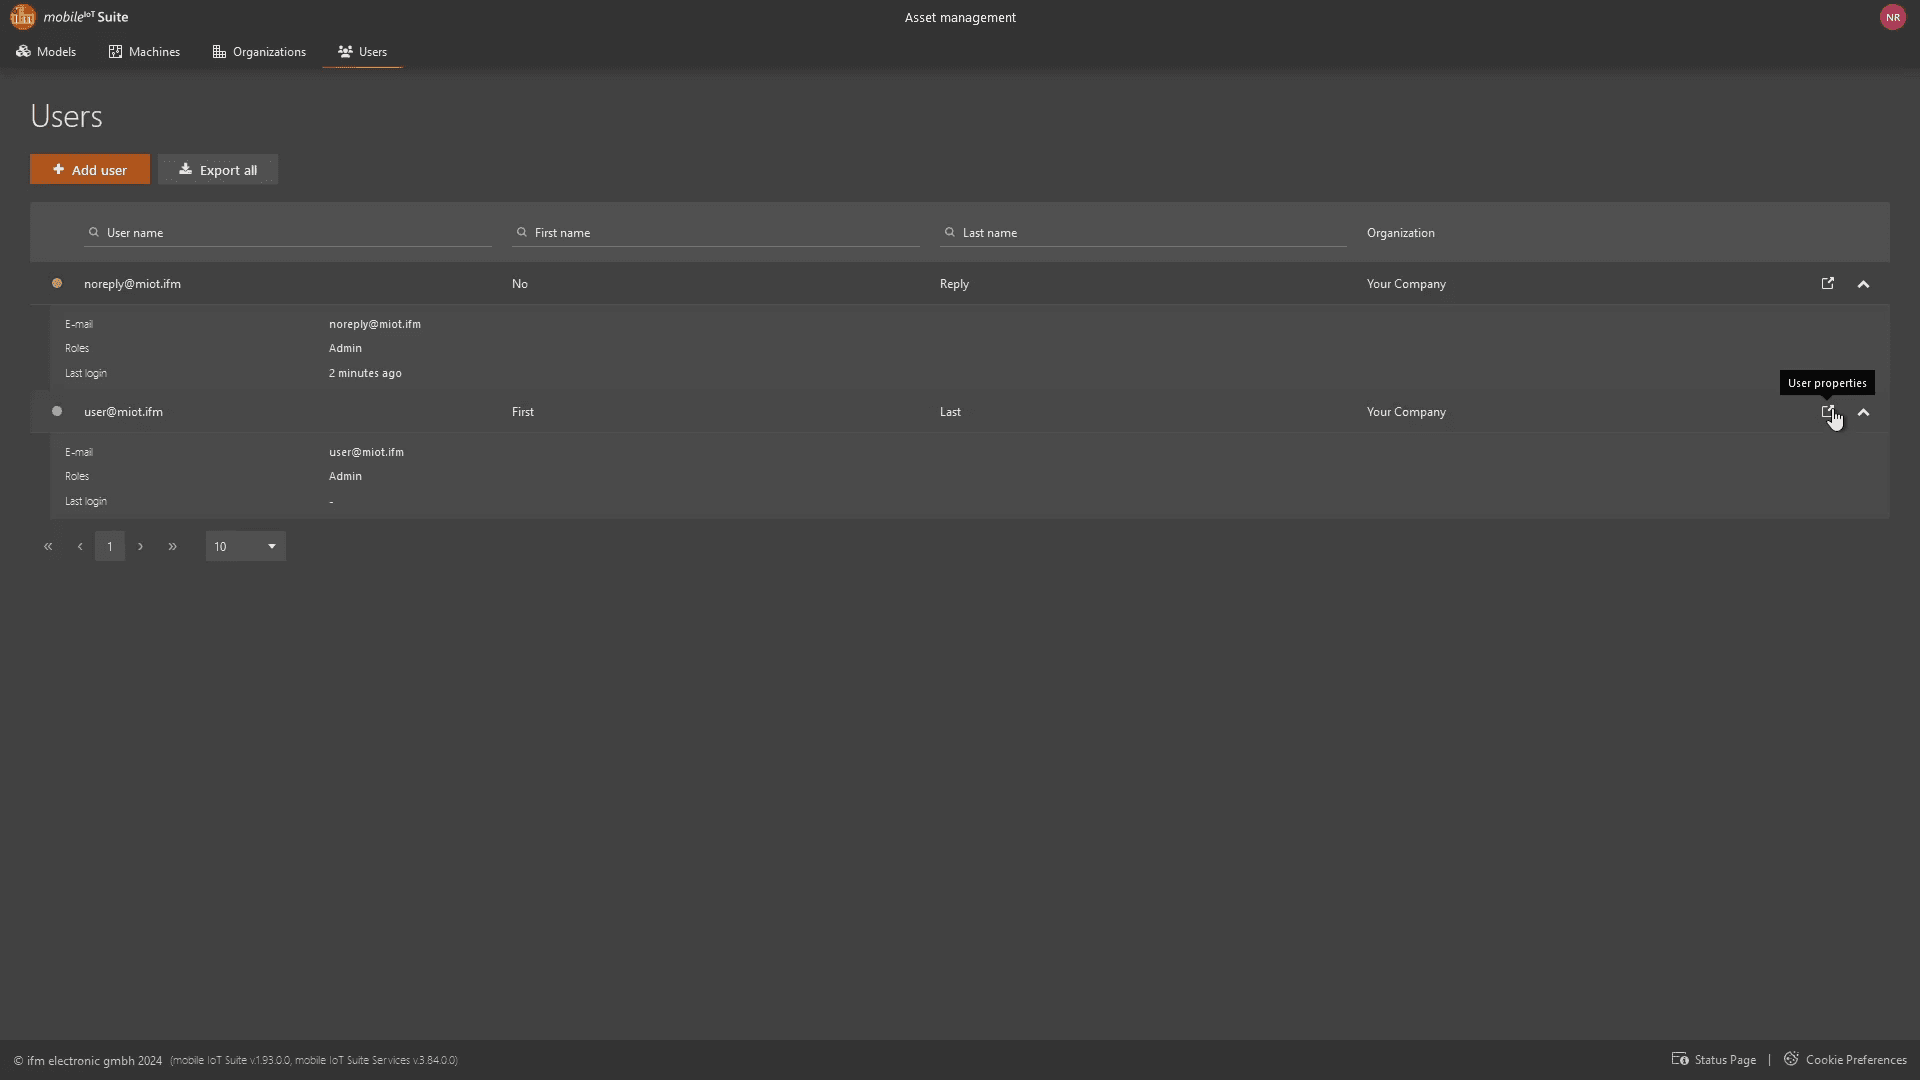Click the status dot beside noreply@miot.ifm

tap(57, 284)
